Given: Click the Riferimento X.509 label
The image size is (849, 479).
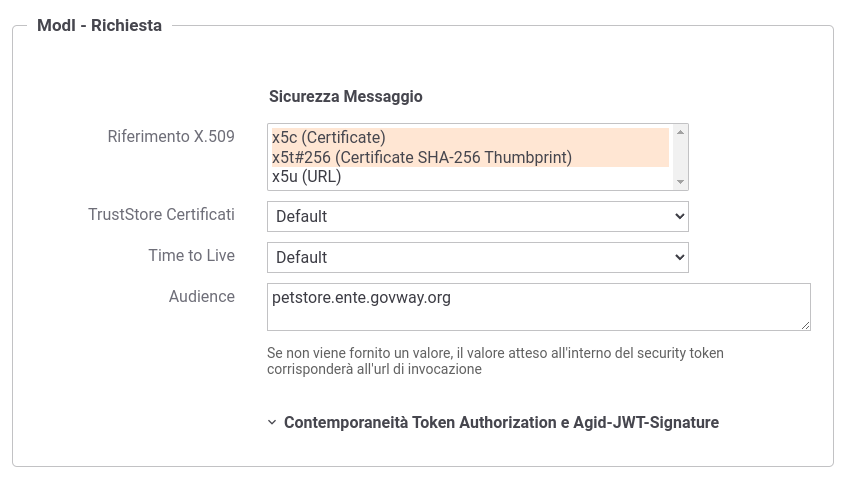Looking at the screenshot, I should coord(171,136).
